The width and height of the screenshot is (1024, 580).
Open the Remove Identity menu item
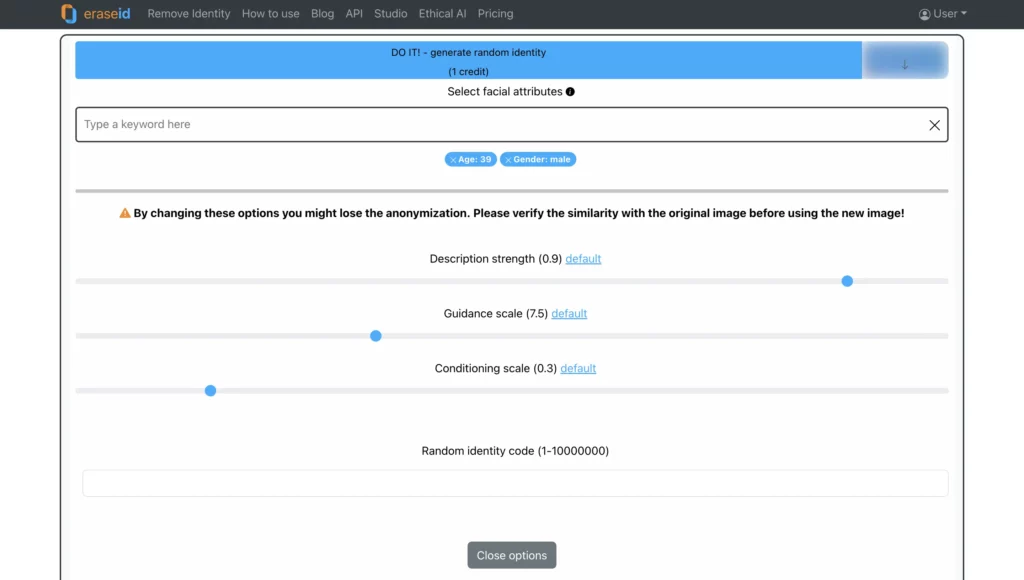pyautogui.click(x=188, y=14)
